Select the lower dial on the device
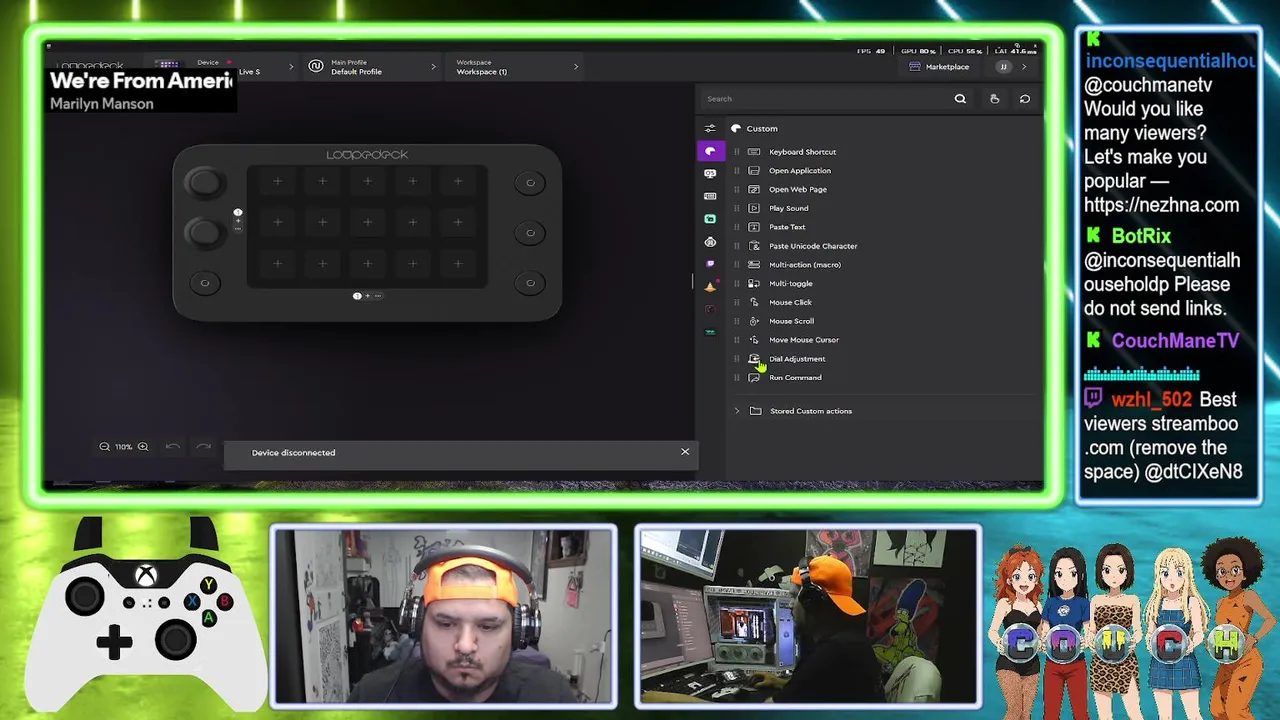 [205, 232]
